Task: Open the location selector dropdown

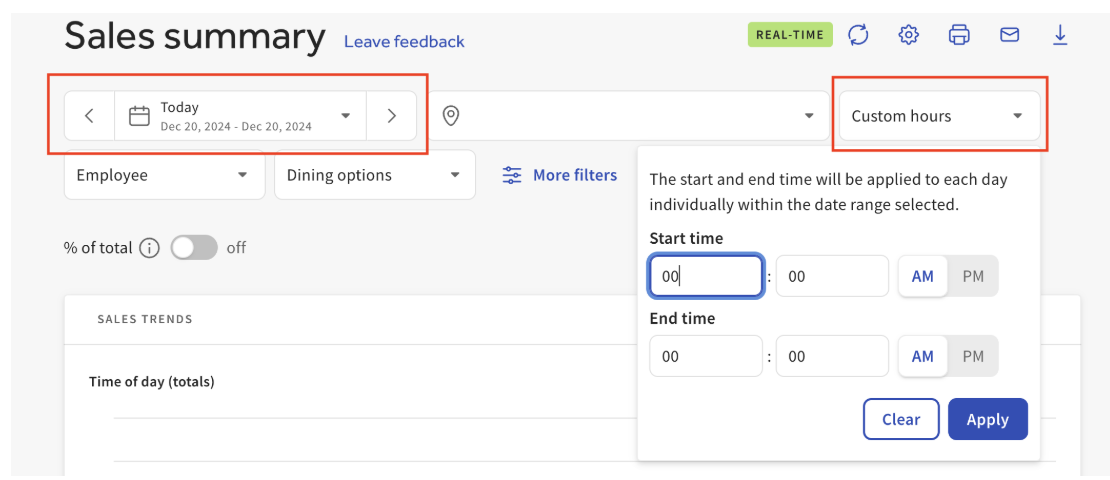Action: point(629,115)
